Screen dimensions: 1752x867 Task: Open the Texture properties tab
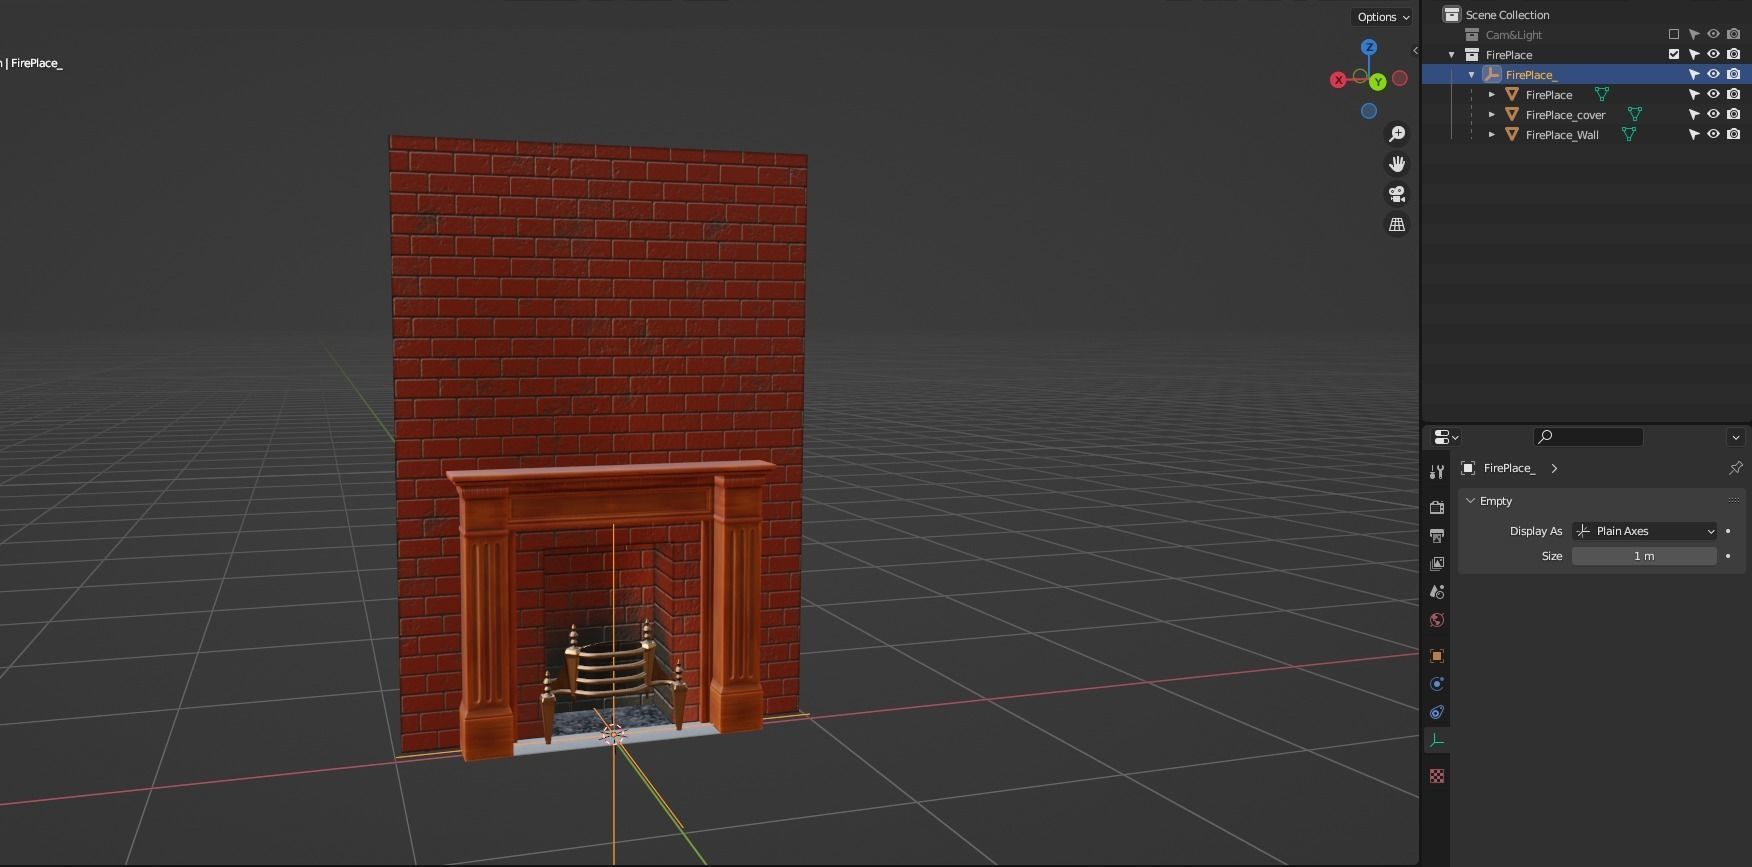tap(1437, 776)
